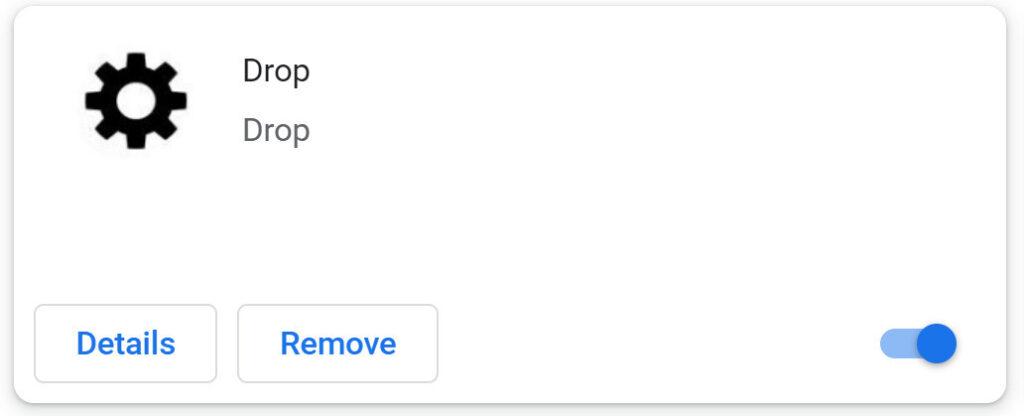Click the Drop extension gear icon
This screenshot has width=1024, height=416.
click(x=135, y=100)
